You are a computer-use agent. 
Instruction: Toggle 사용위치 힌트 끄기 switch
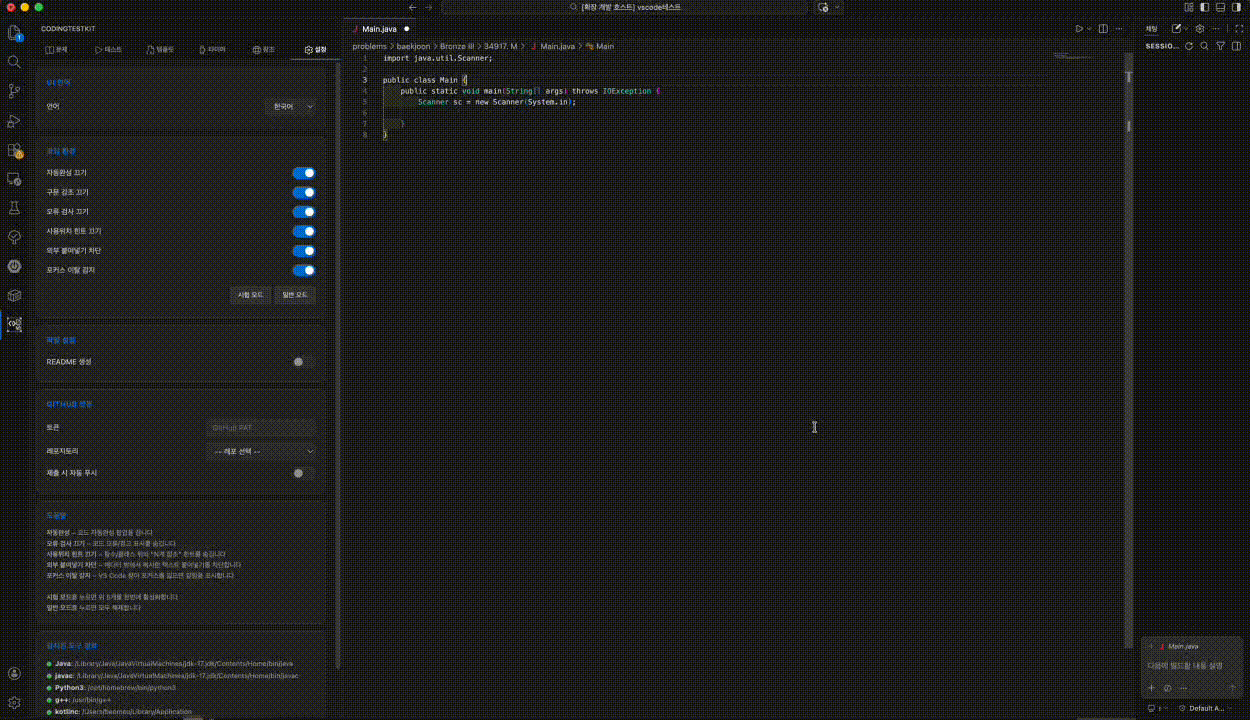click(x=304, y=231)
